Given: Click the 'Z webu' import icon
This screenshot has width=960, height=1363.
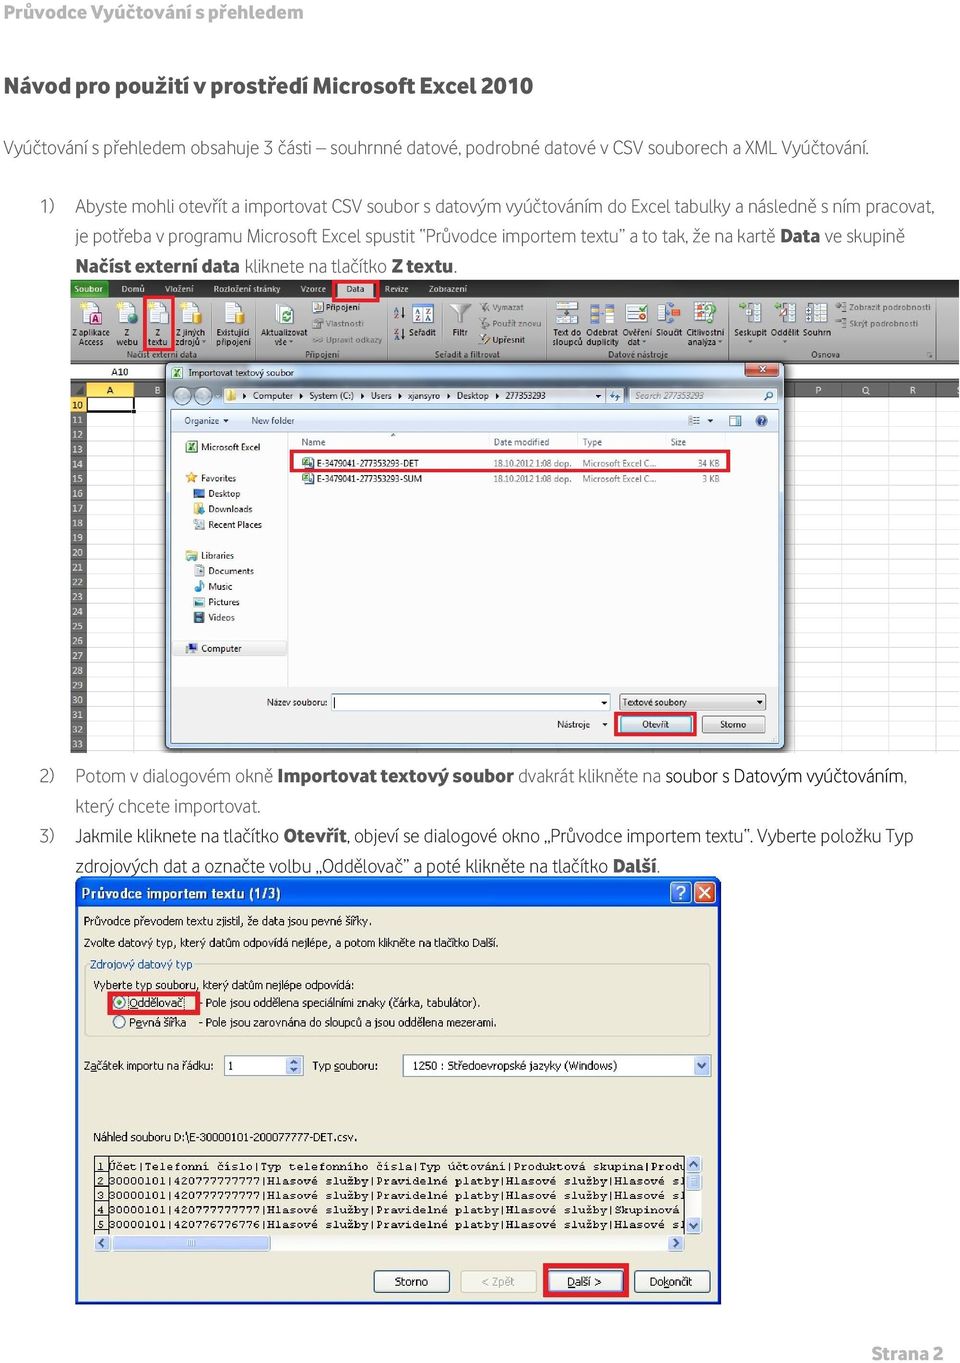Looking at the screenshot, I should click(x=127, y=323).
